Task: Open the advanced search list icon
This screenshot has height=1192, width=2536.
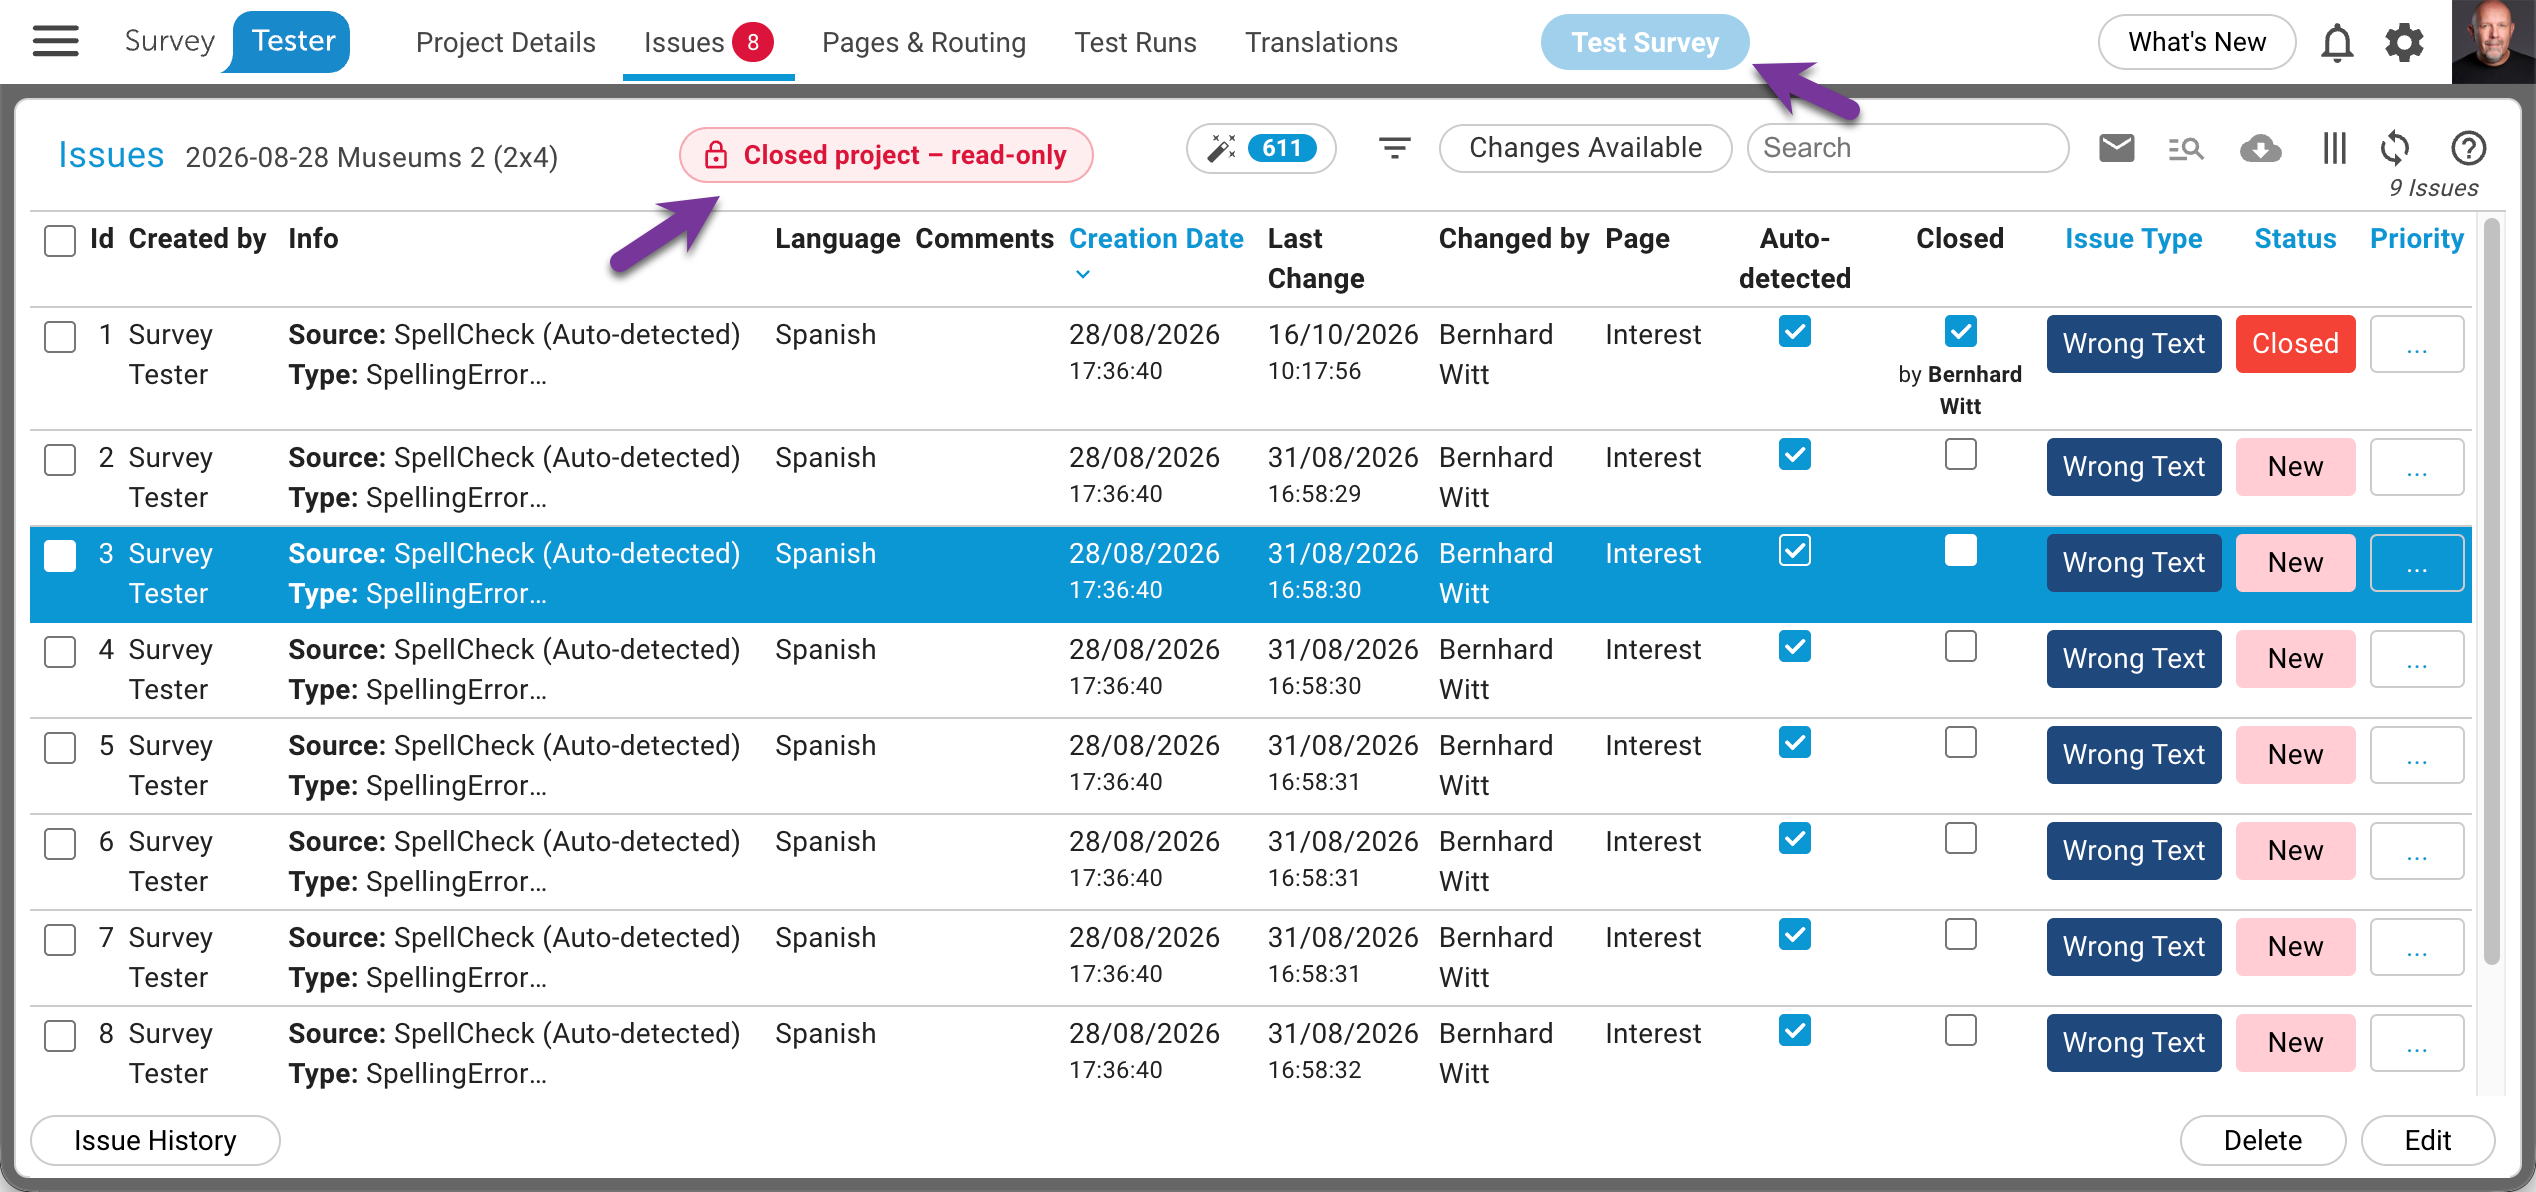Action: 2186,149
